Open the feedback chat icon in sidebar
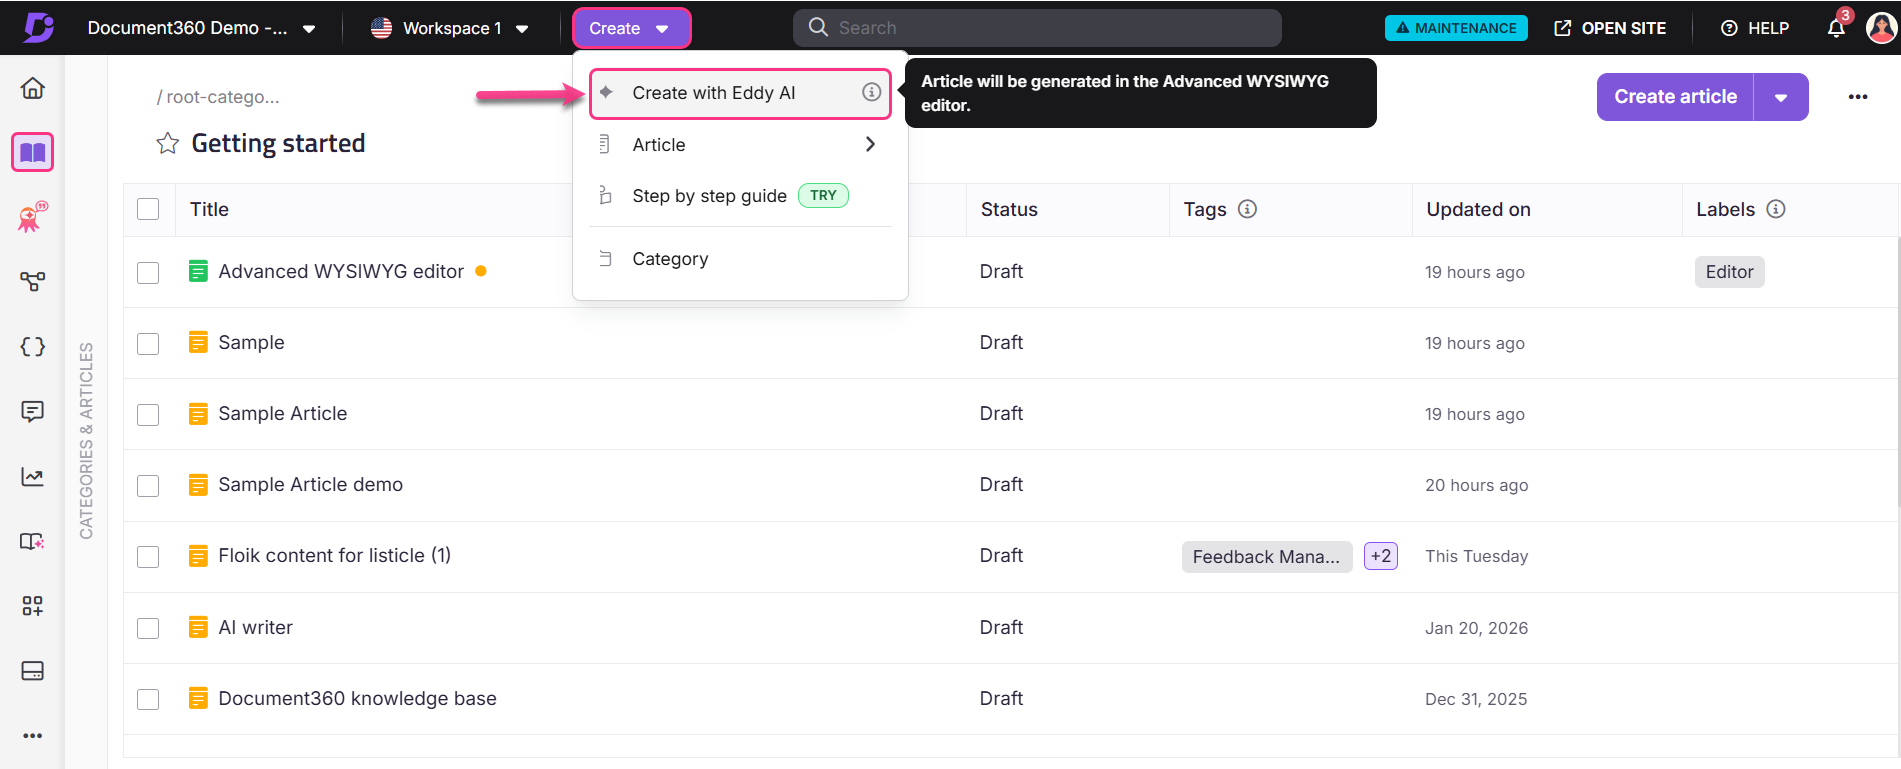This screenshot has width=1901, height=769. (x=33, y=411)
